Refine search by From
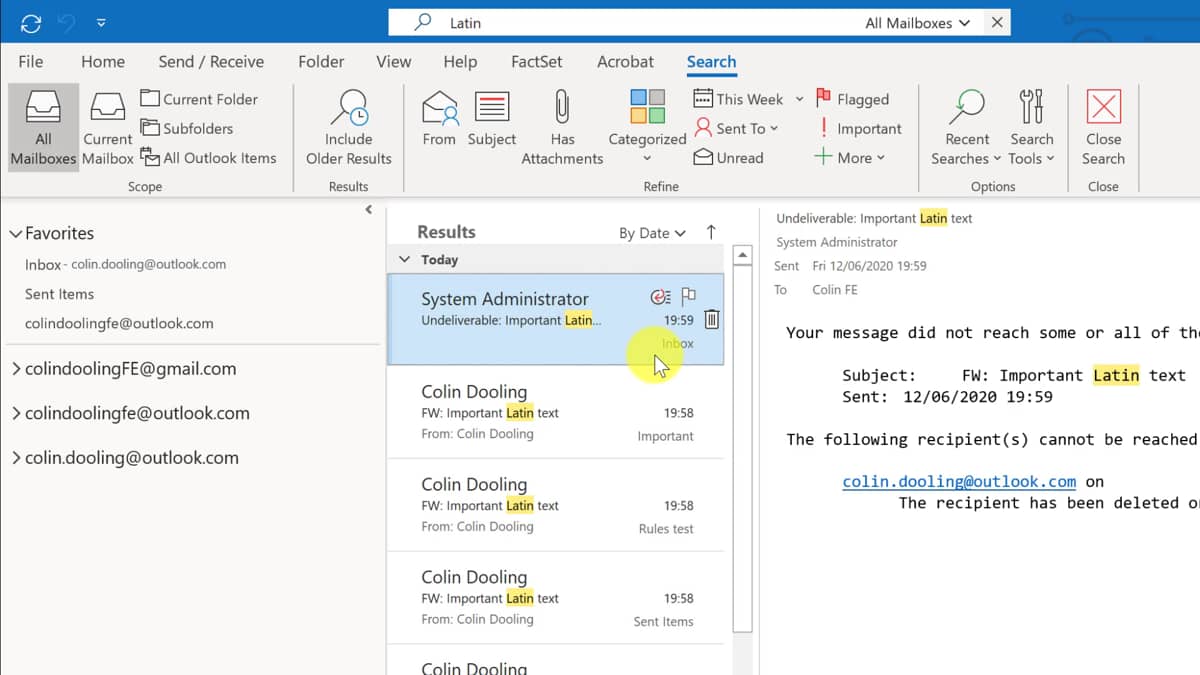Viewport: 1200px width, 675px height. click(x=439, y=119)
